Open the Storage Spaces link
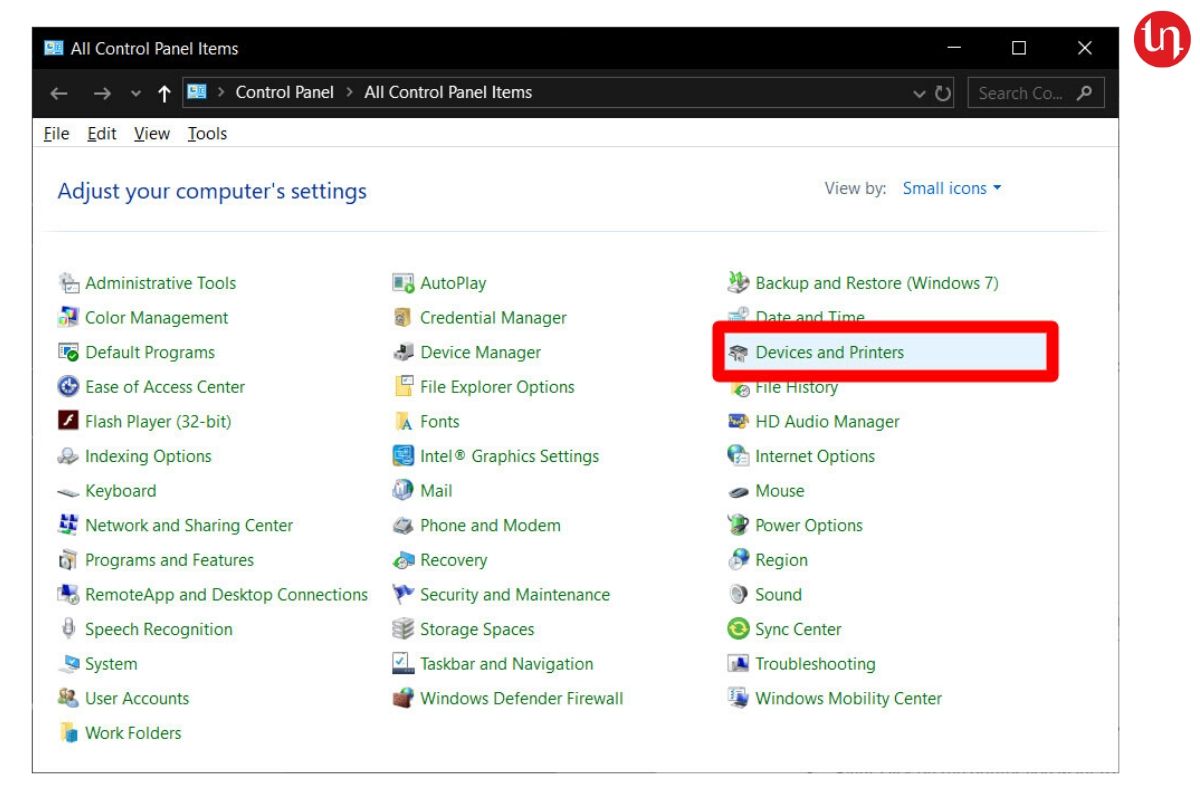This screenshot has height=800, width=1200. tap(477, 629)
